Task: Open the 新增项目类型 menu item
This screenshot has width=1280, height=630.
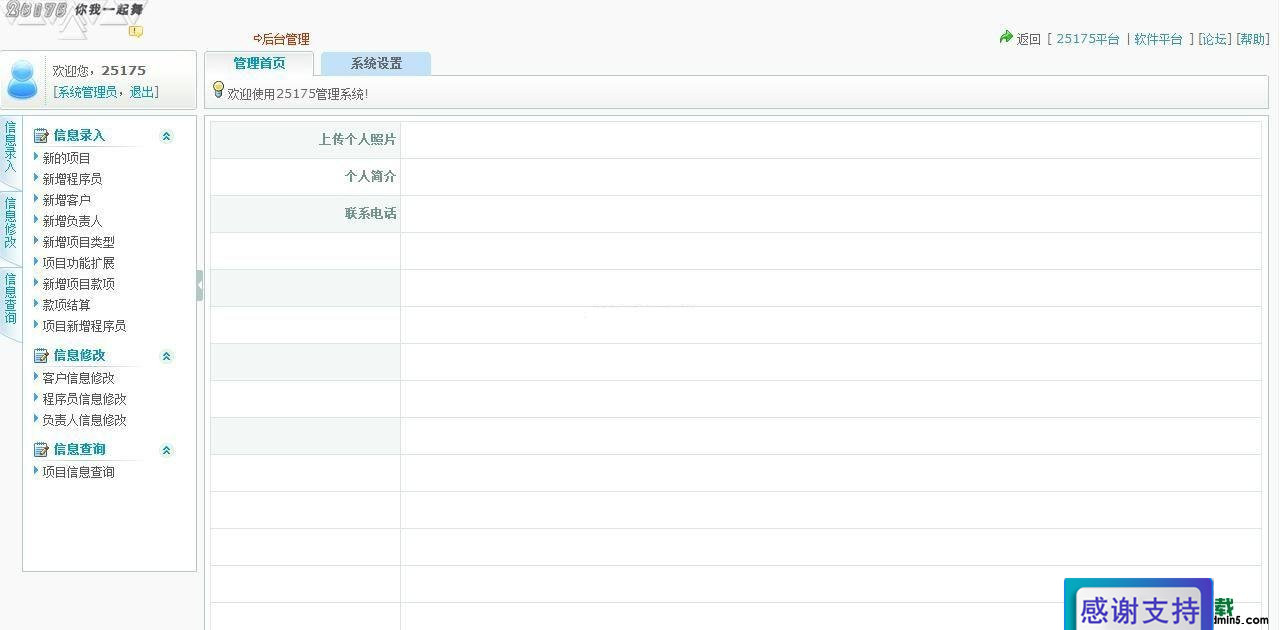Action: coord(78,242)
